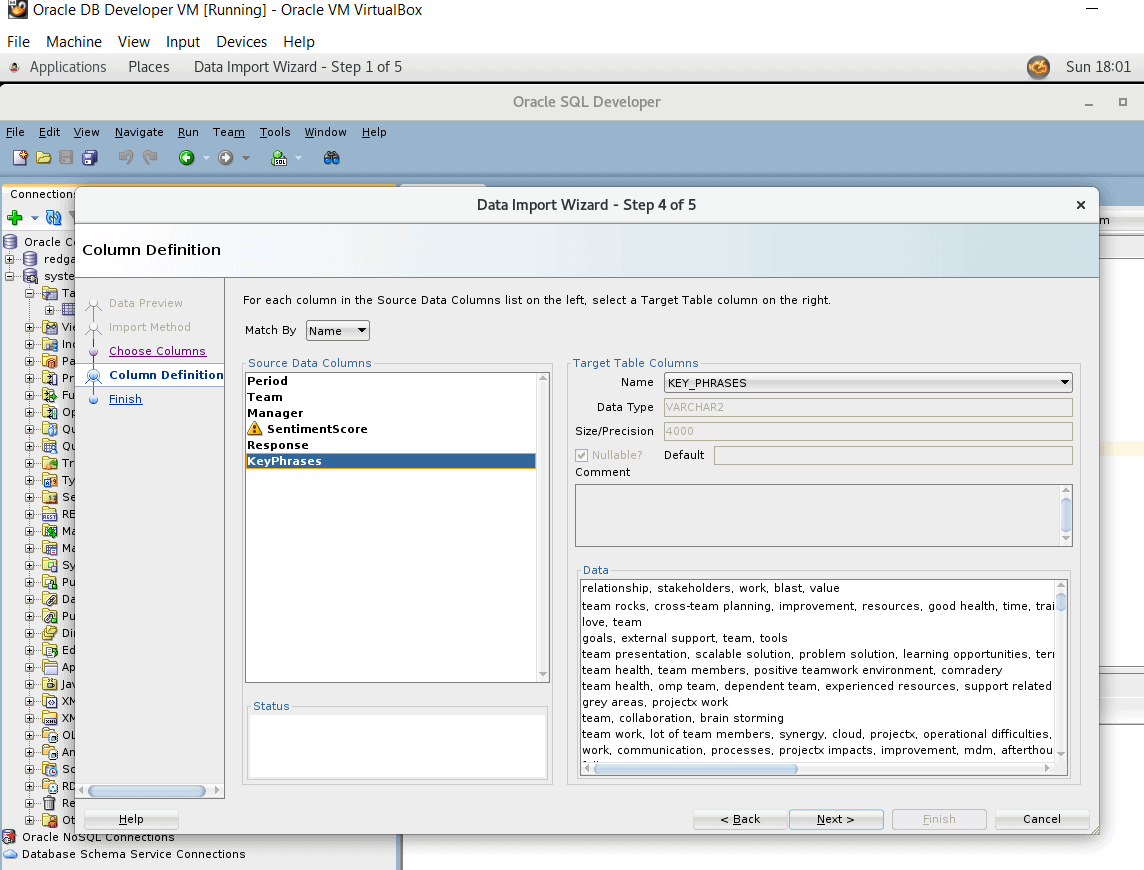This screenshot has width=1144, height=870.
Task: Open SQL Developer Edit menu
Action: point(50,132)
